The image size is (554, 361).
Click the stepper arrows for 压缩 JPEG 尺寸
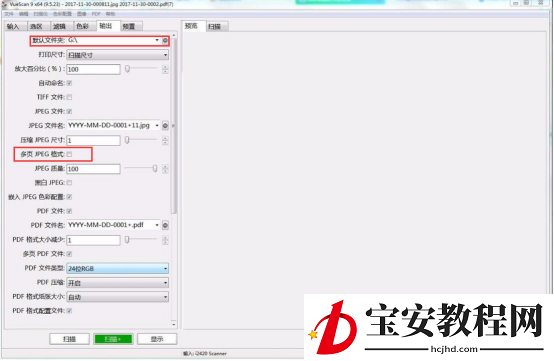click(165, 140)
